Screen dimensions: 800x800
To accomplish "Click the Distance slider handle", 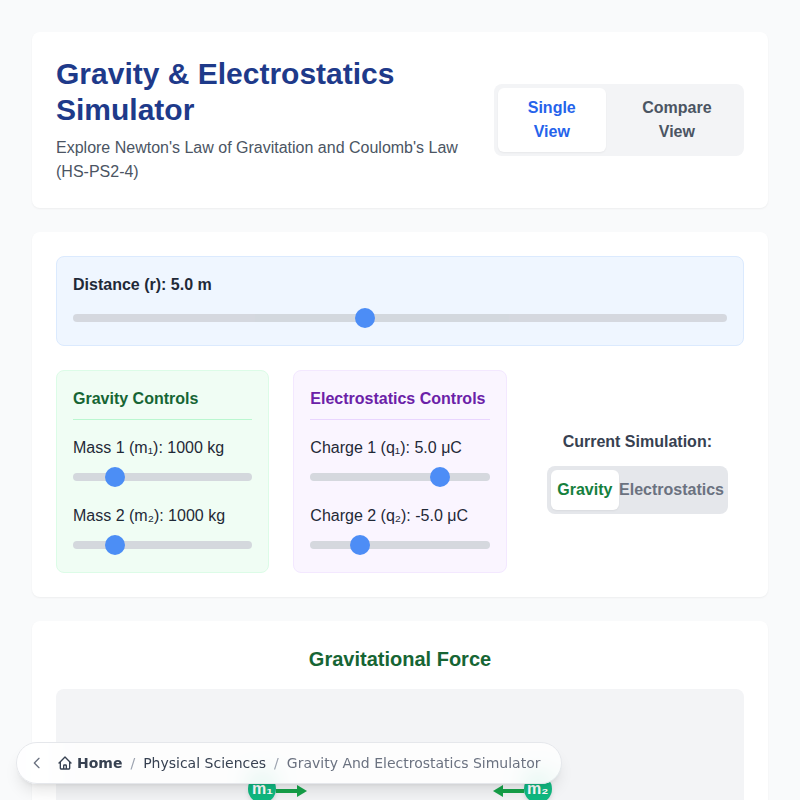I will (x=364, y=317).
